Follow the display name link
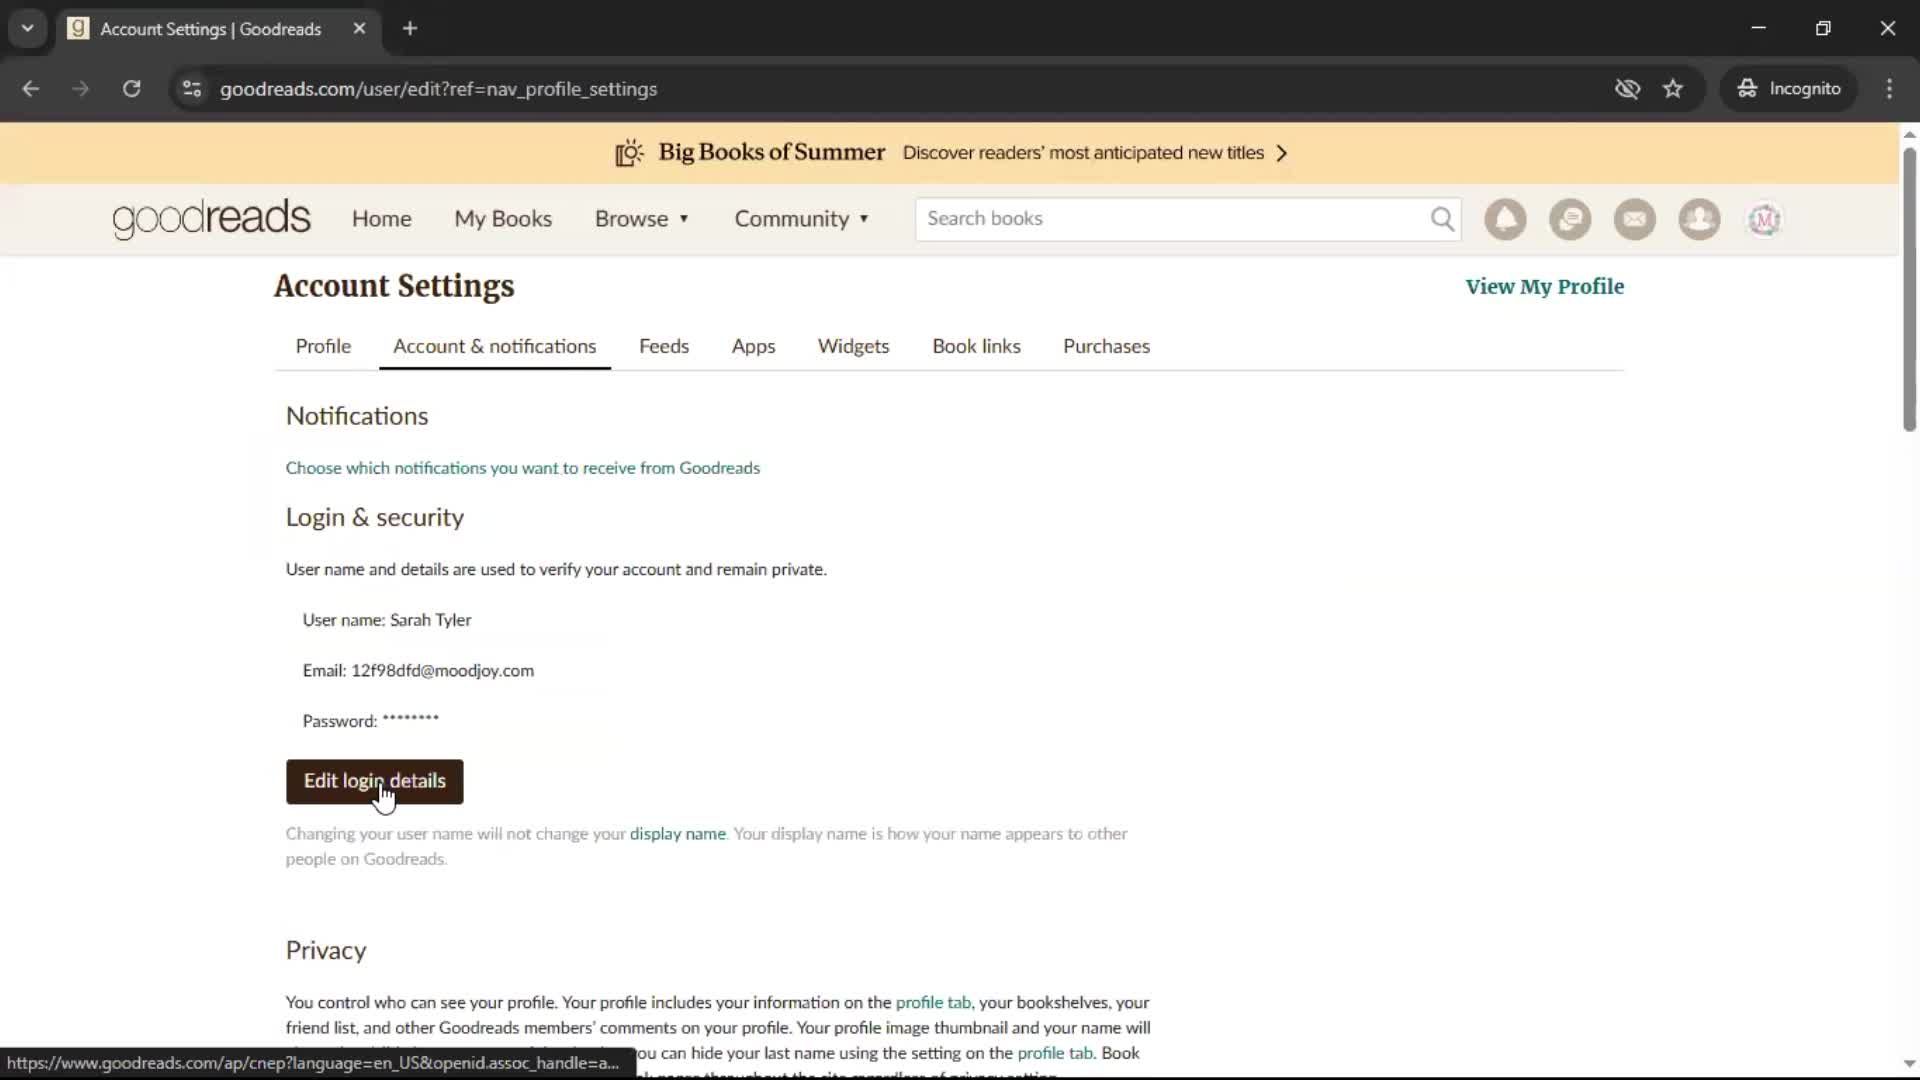 (x=677, y=834)
